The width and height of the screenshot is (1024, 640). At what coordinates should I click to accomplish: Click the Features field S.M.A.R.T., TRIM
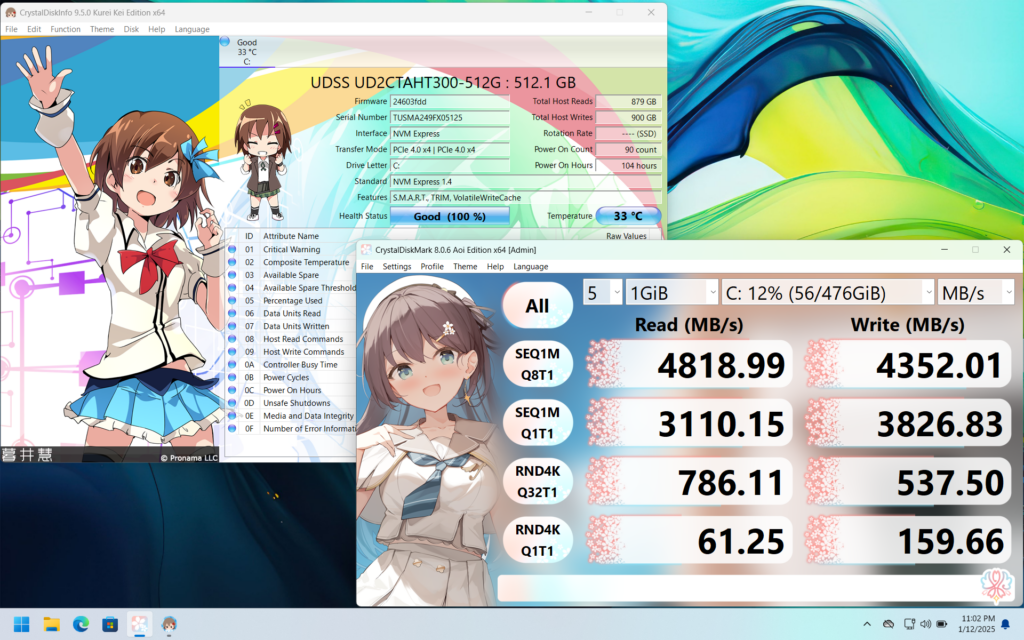click(526, 197)
